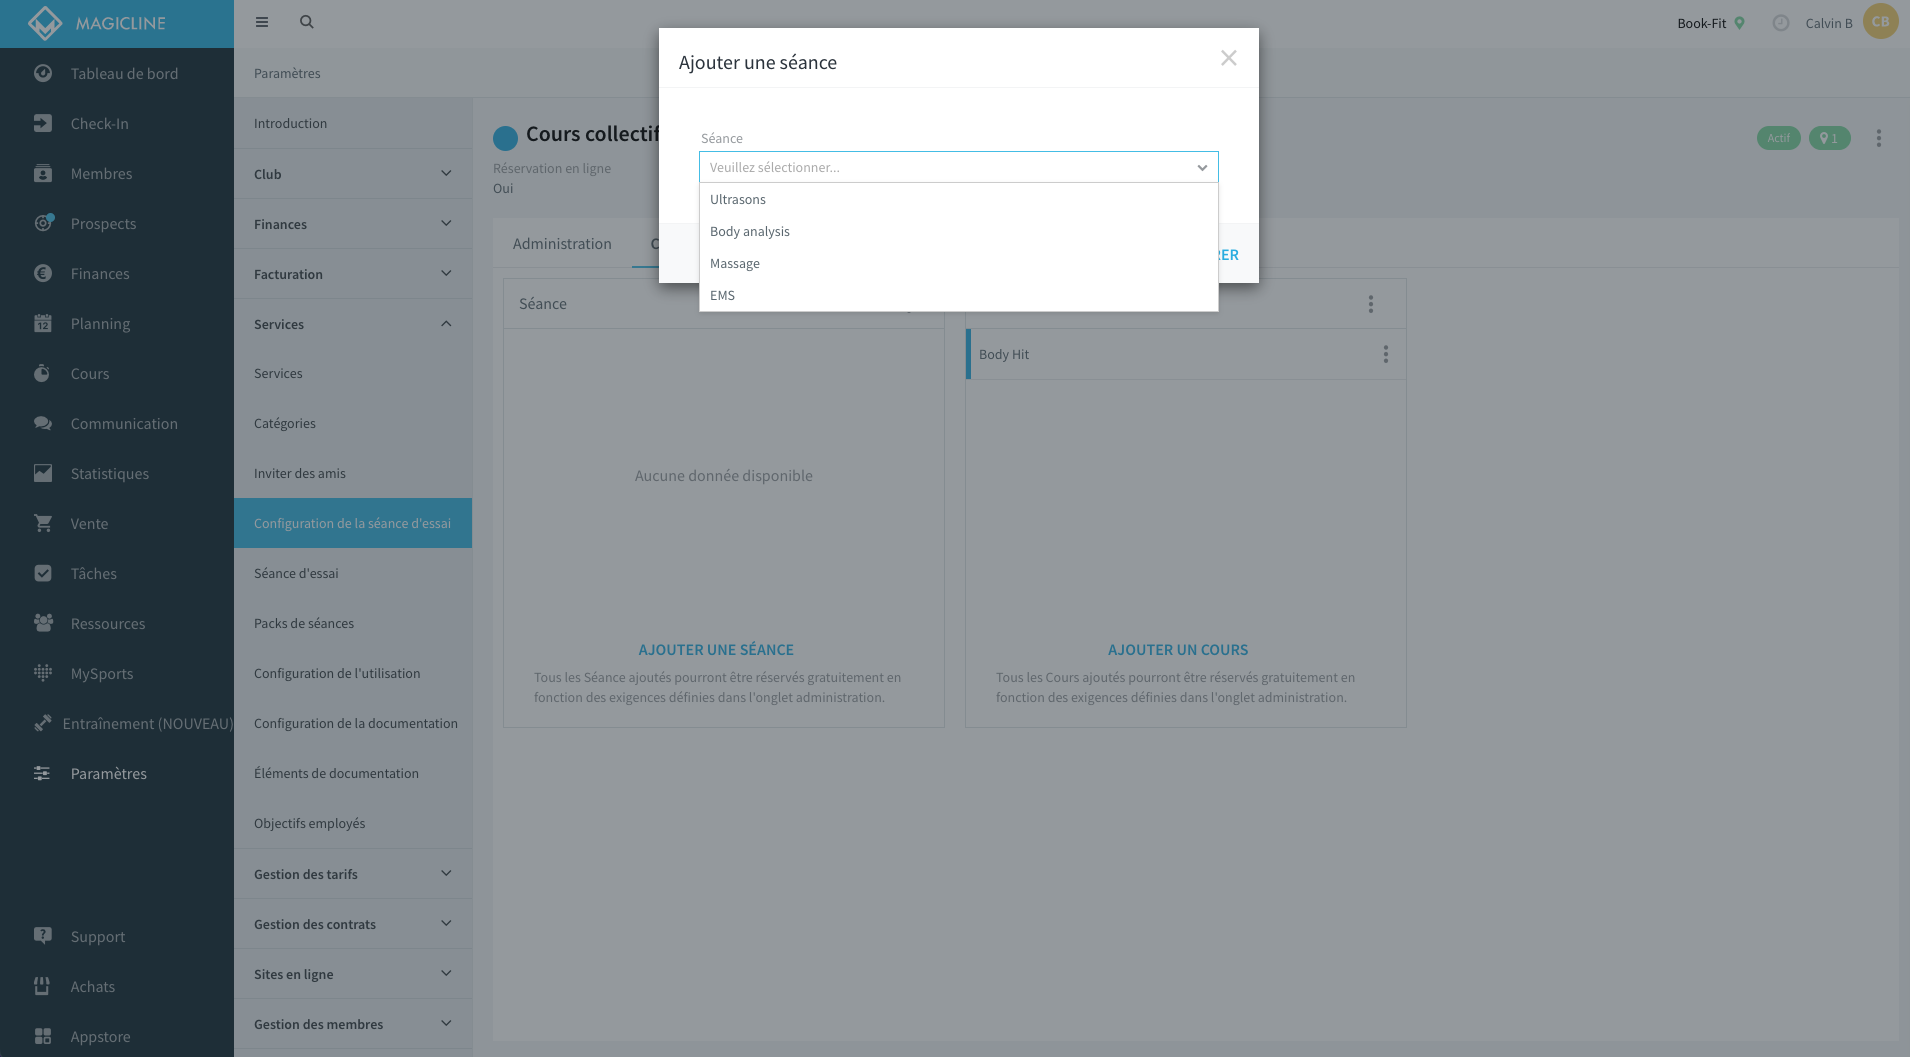Image resolution: width=1910 pixels, height=1057 pixels.
Task: Open the Séance selection dropdown
Action: [958, 167]
